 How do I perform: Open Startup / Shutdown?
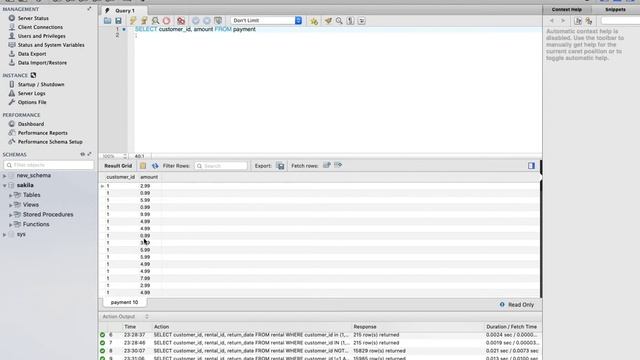tap(41, 84)
